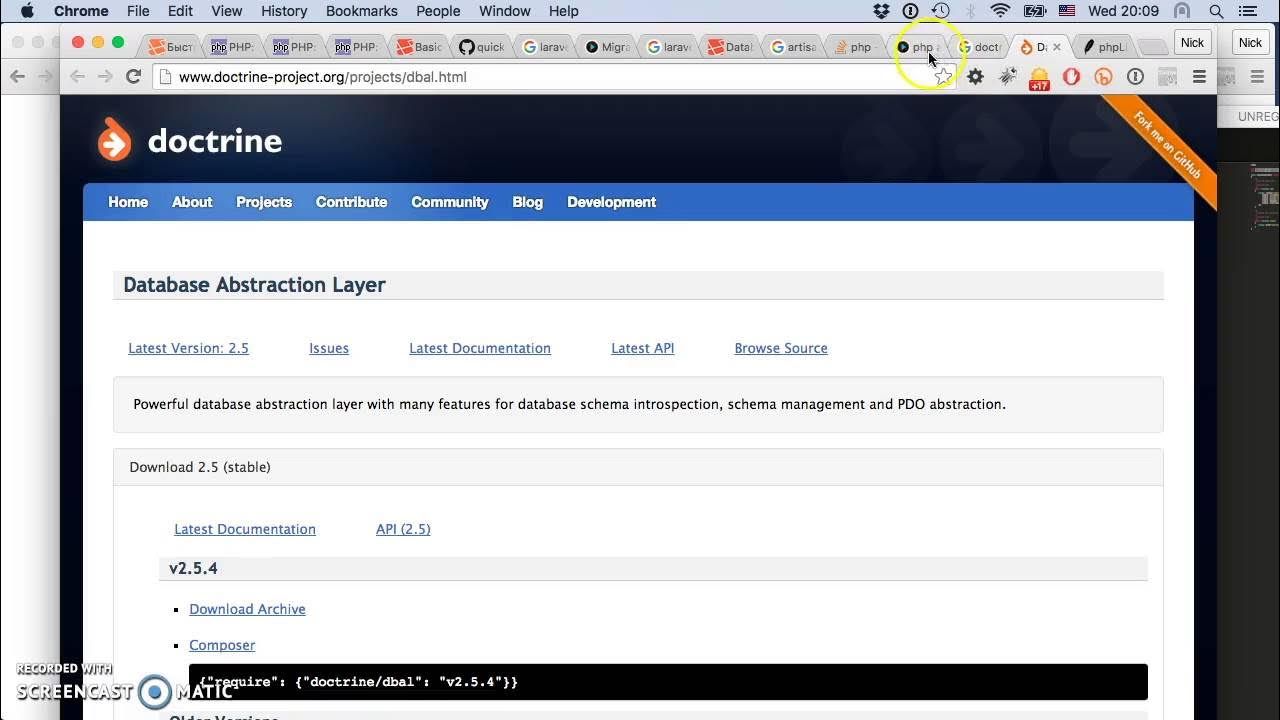Click the 'Download Archive' link
1280x720 pixels.
click(247, 609)
